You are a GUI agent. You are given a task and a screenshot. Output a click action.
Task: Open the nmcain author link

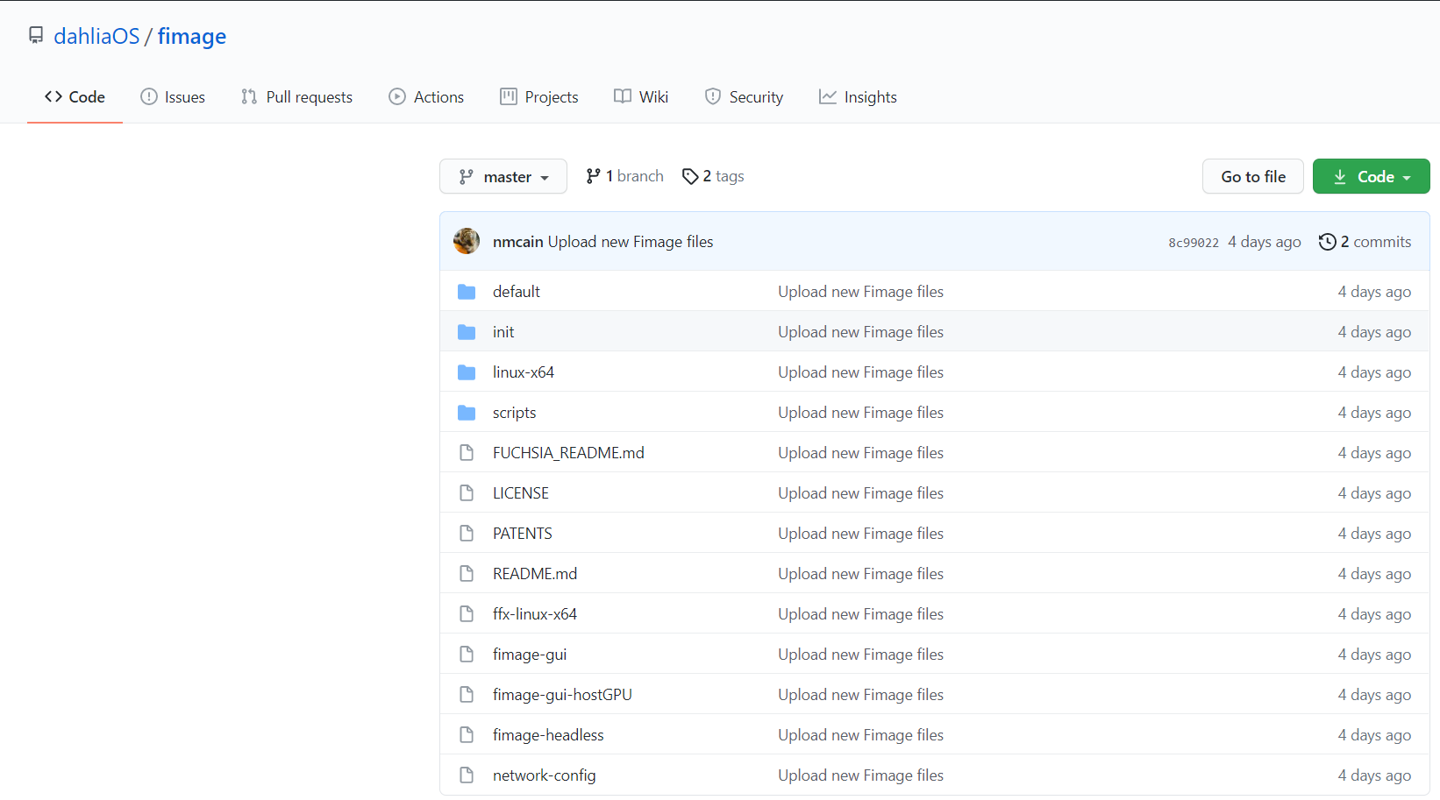(x=518, y=242)
